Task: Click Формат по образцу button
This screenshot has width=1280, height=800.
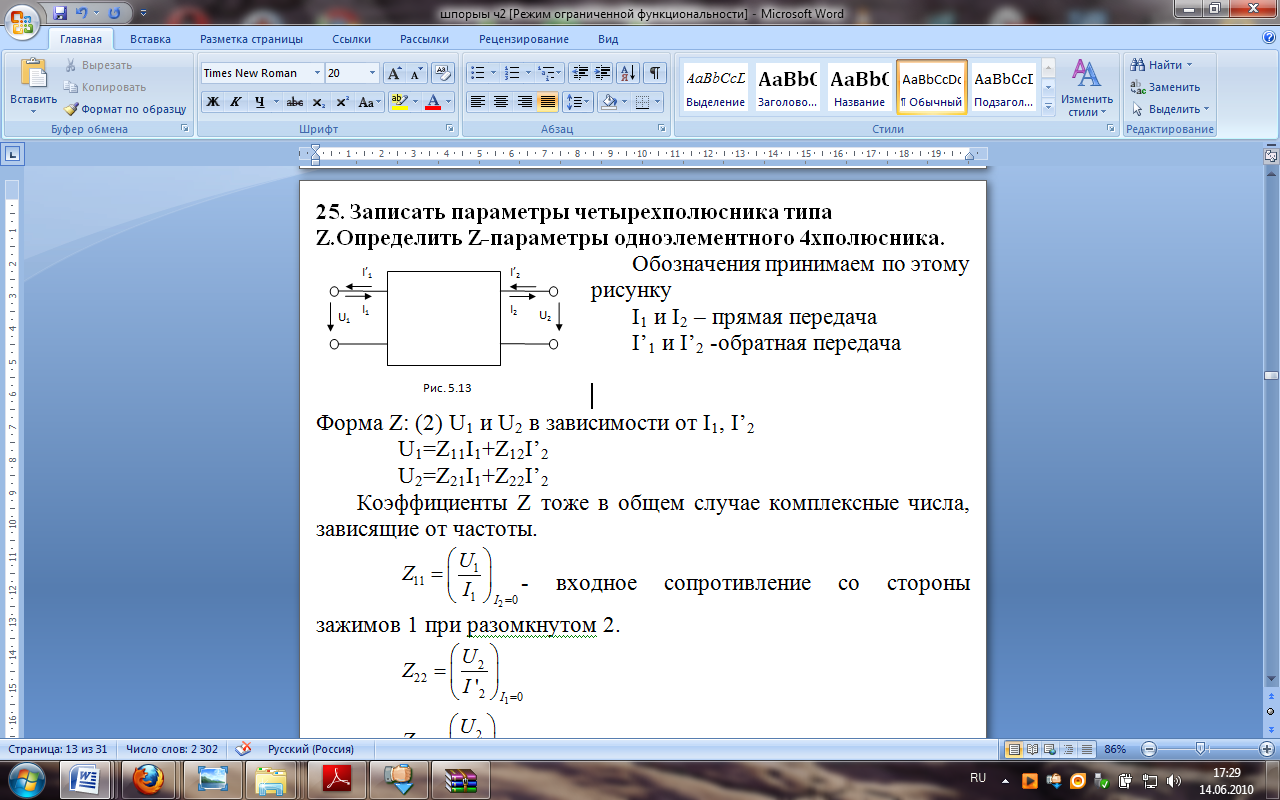Action: click(x=125, y=109)
